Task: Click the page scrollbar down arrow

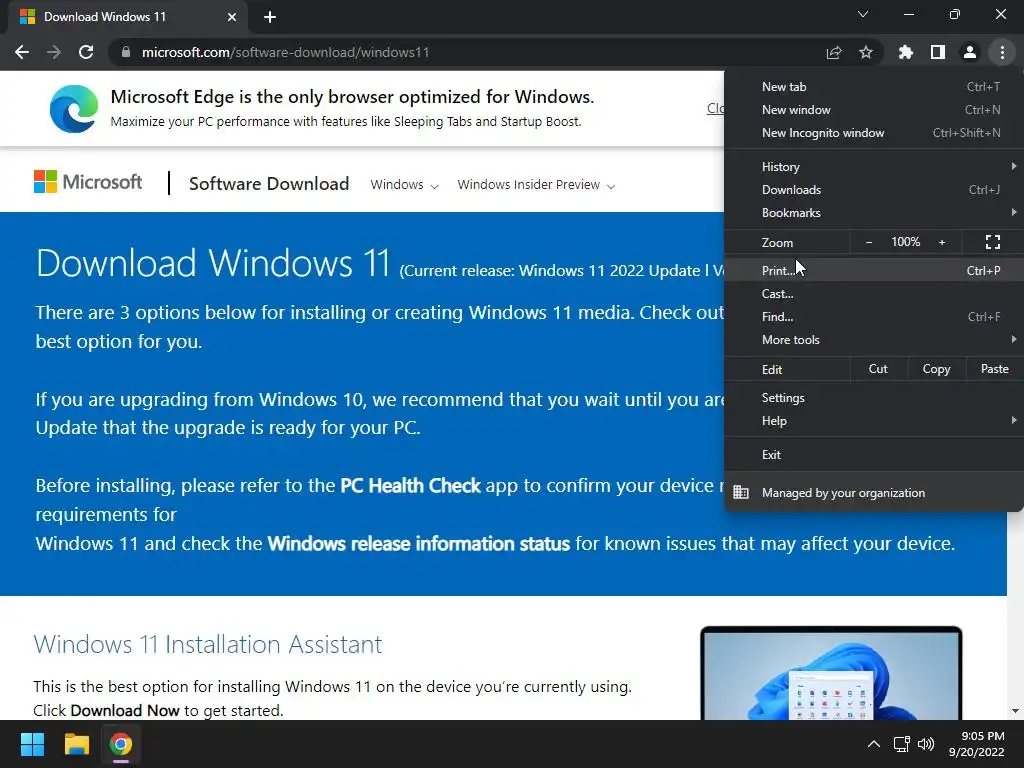Action: coord(1015,711)
